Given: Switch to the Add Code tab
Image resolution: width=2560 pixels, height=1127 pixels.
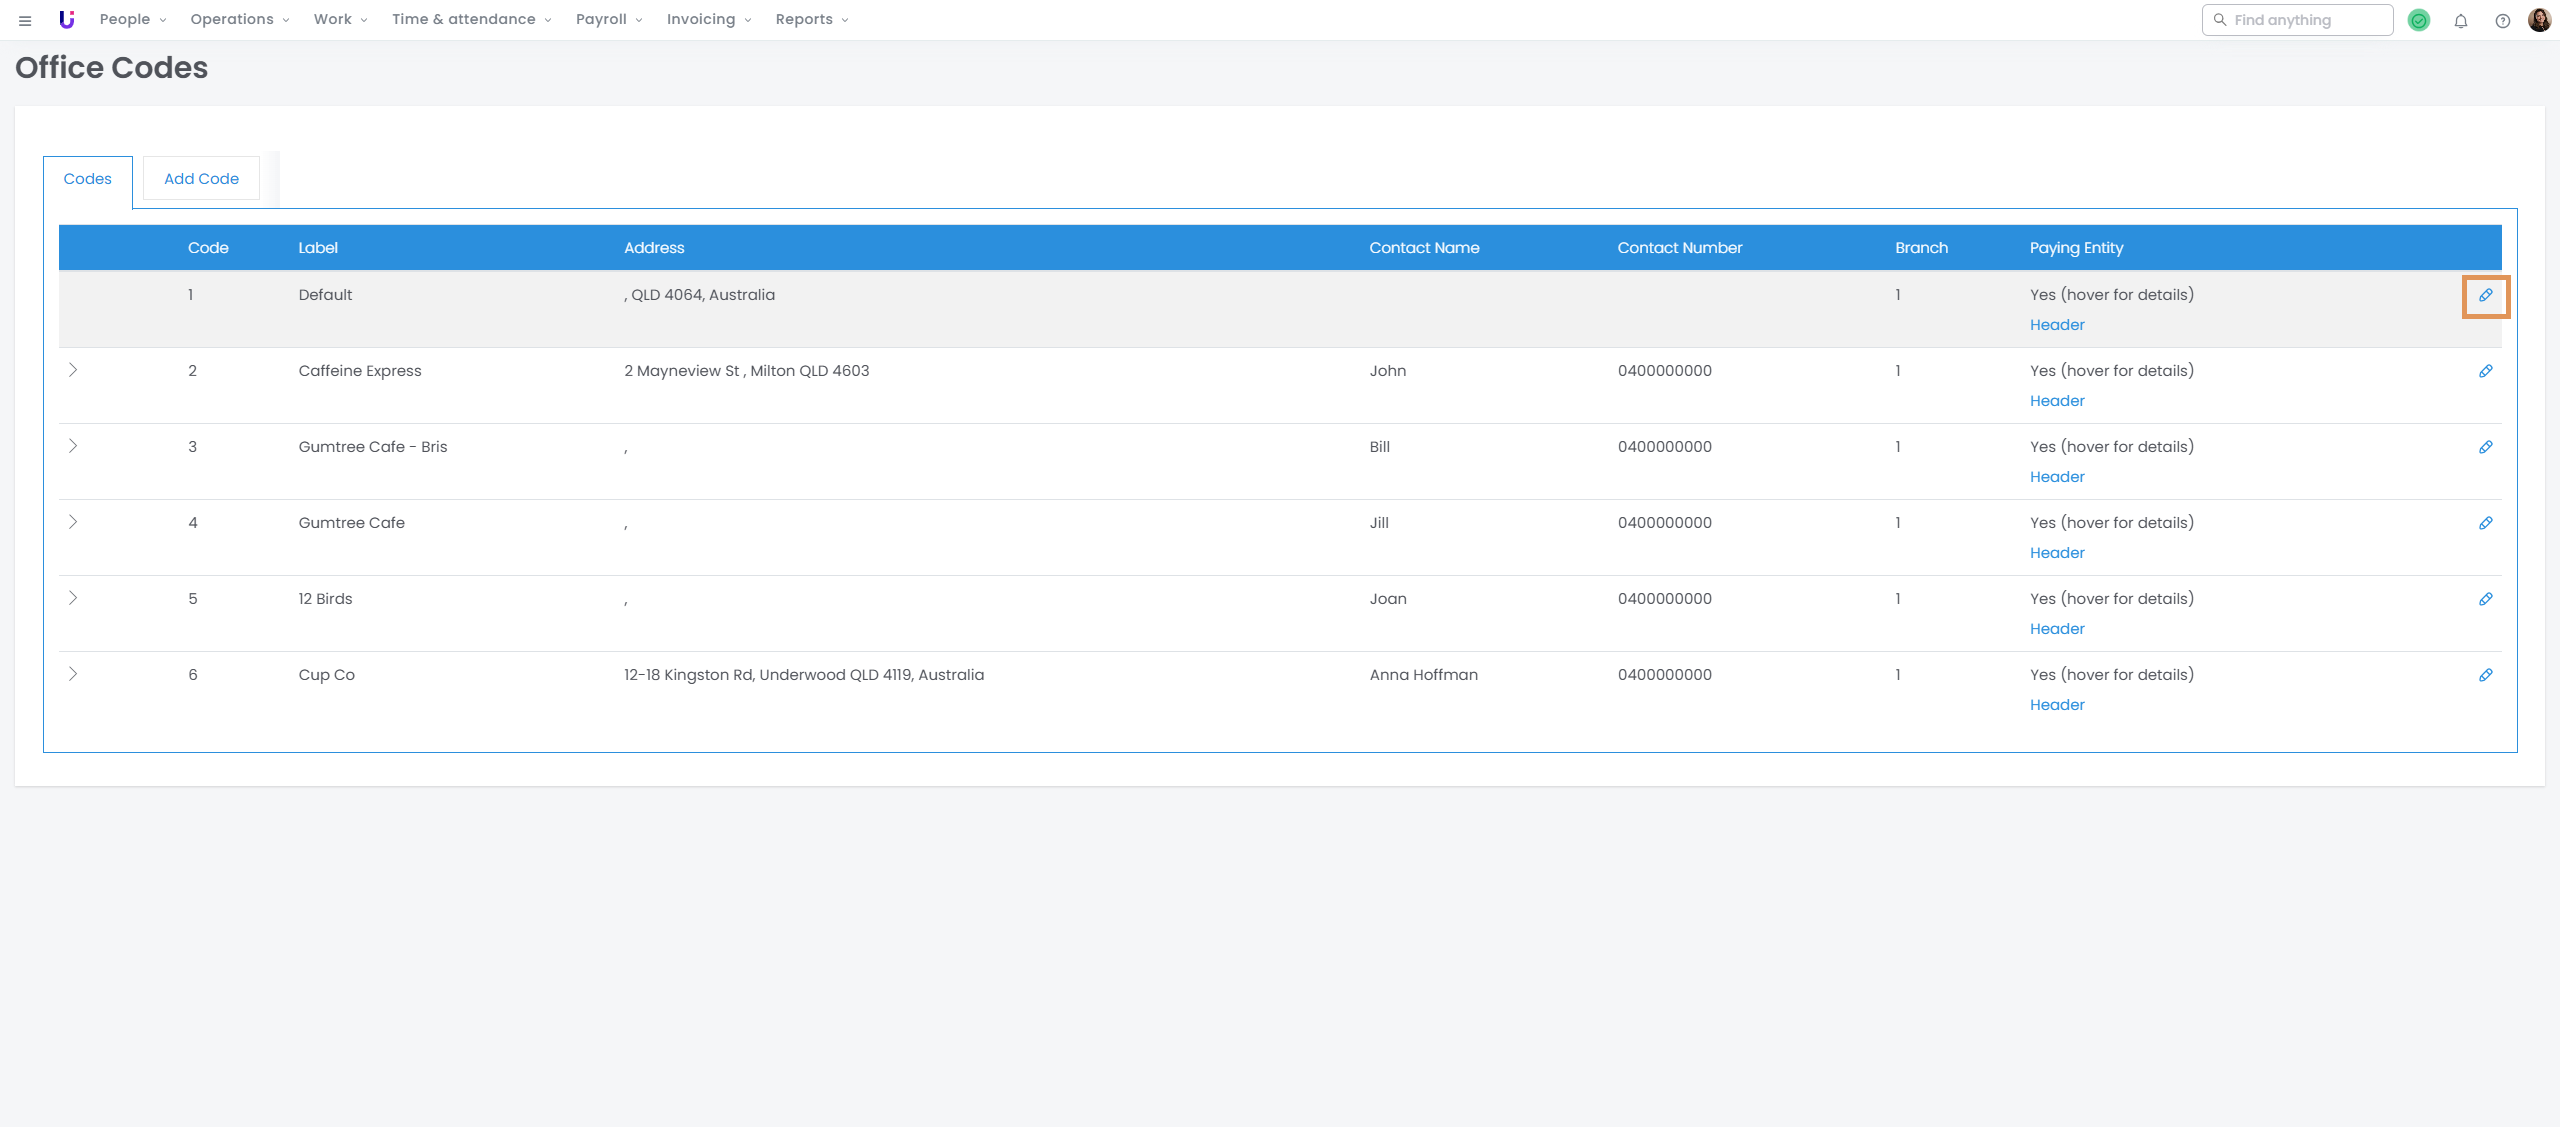Looking at the screenshot, I should 201,178.
